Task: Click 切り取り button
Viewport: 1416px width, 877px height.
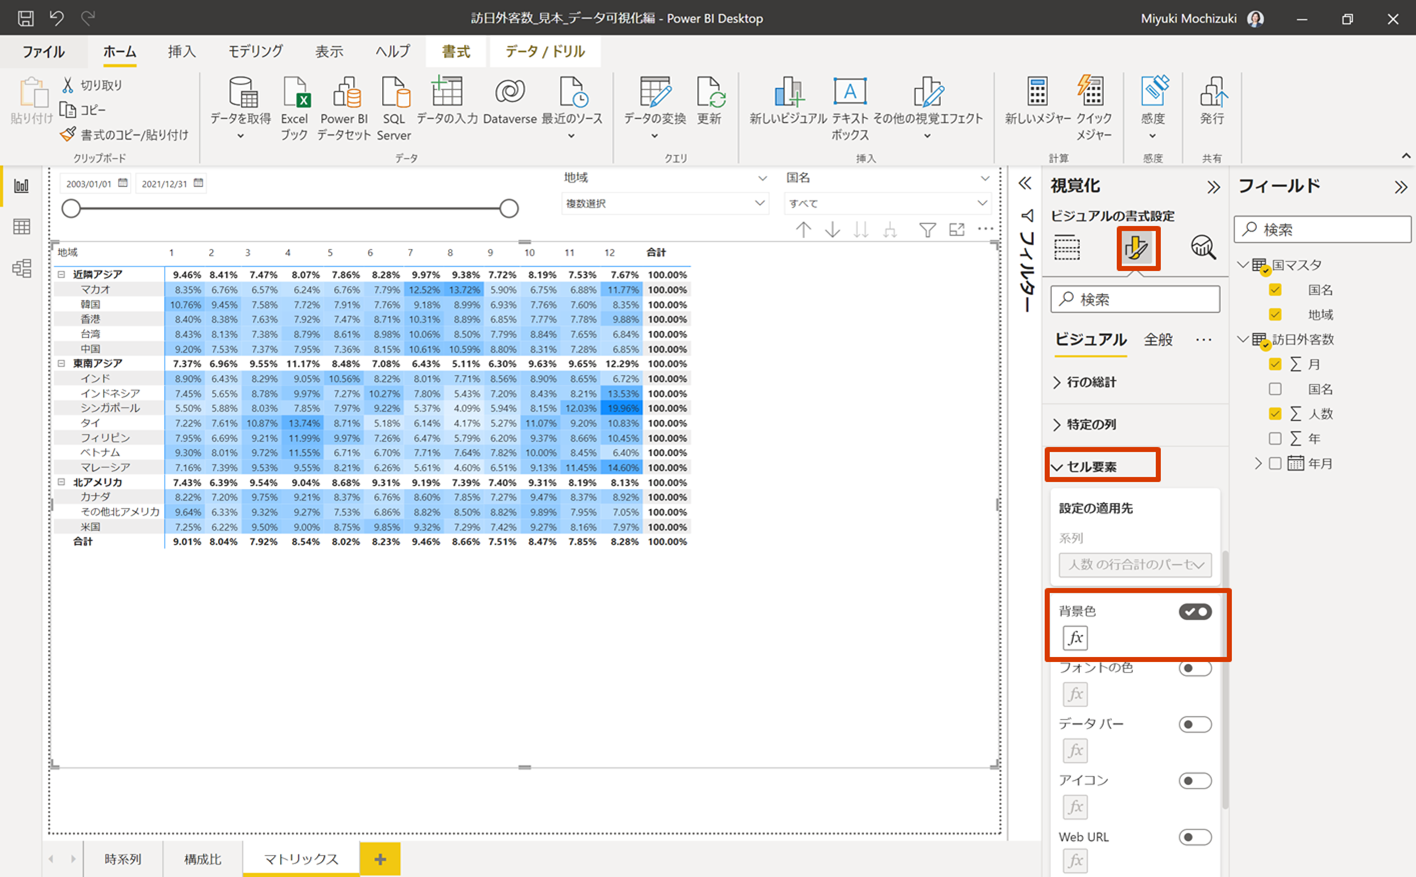Action: [91, 85]
